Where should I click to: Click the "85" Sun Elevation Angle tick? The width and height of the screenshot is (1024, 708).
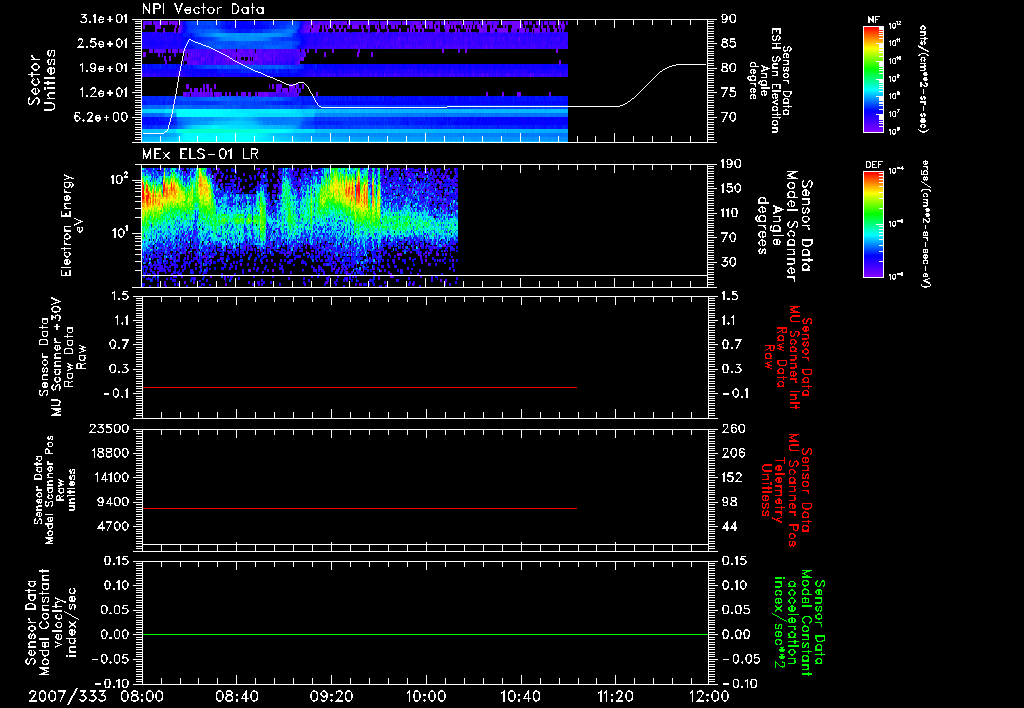click(729, 43)
